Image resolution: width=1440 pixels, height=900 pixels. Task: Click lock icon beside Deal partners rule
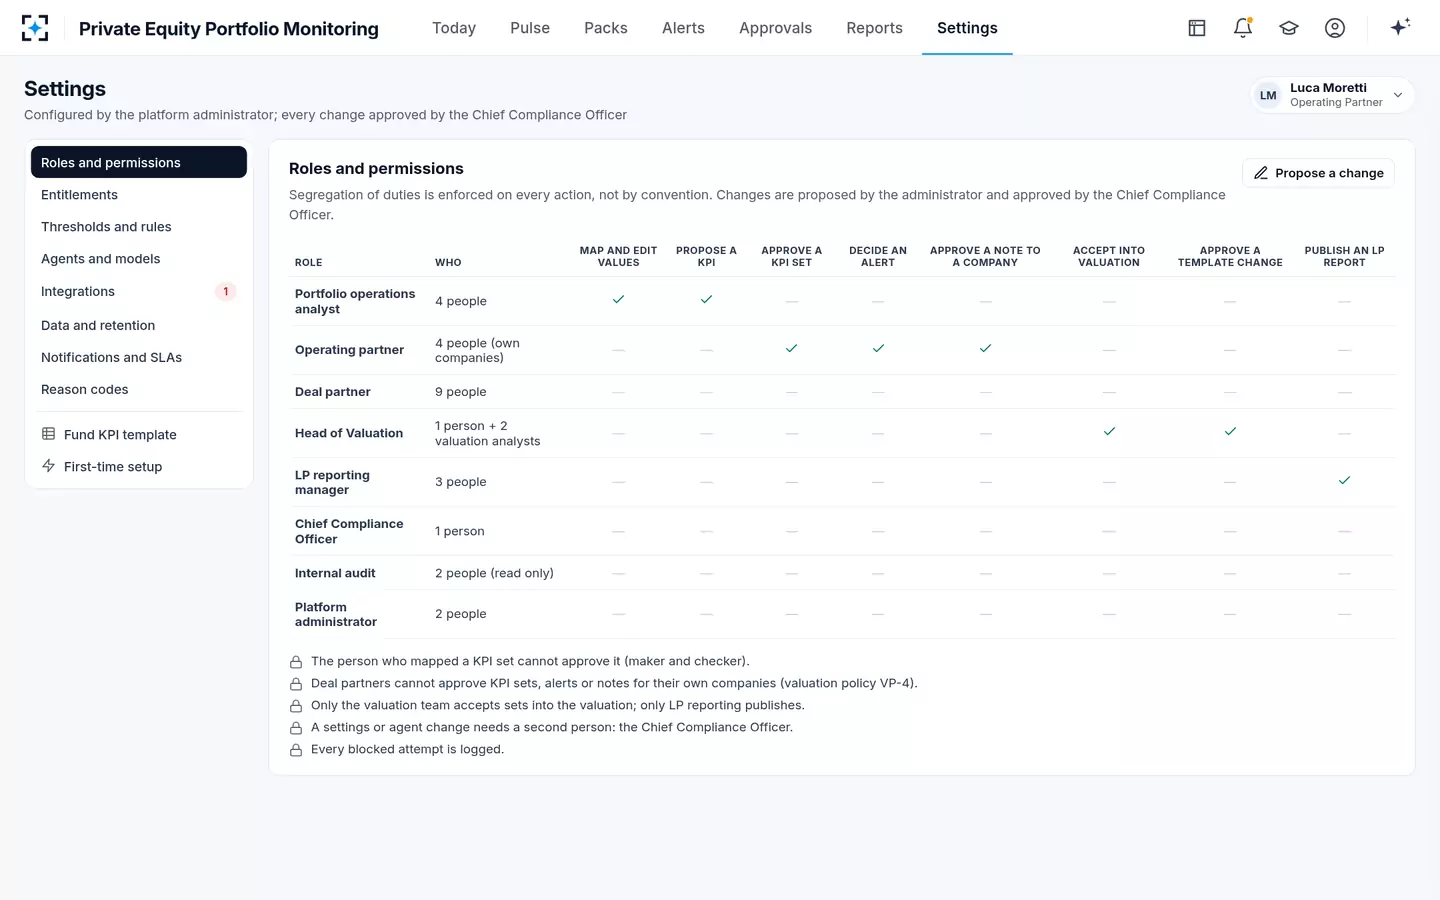(x=296, y=684)
